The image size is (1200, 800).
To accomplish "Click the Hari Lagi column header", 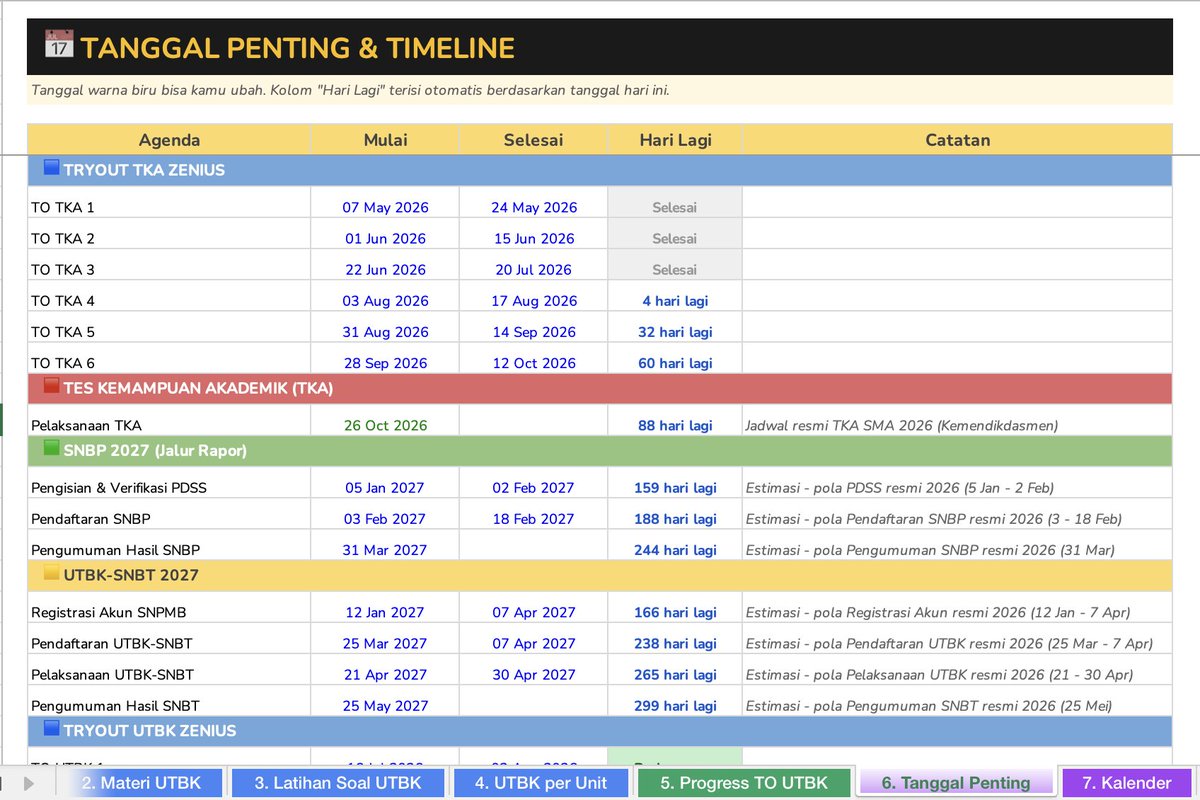I will [x=675, y=140].
